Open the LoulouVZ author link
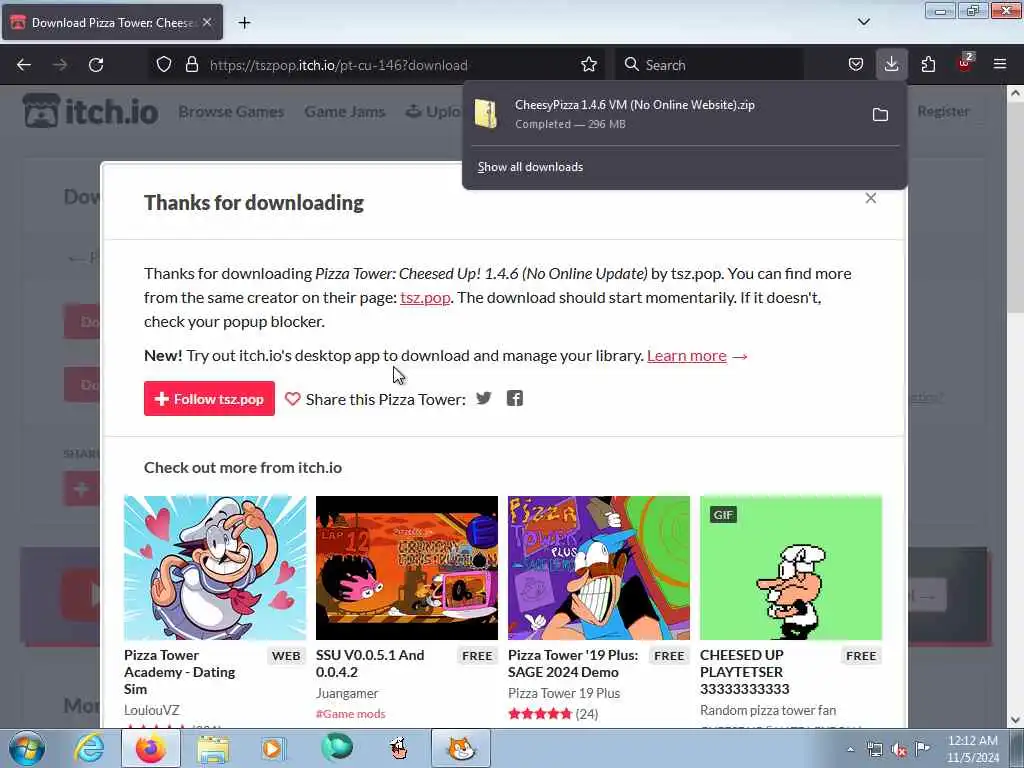This screenshot has height=768, width=1024. (152, 710)
